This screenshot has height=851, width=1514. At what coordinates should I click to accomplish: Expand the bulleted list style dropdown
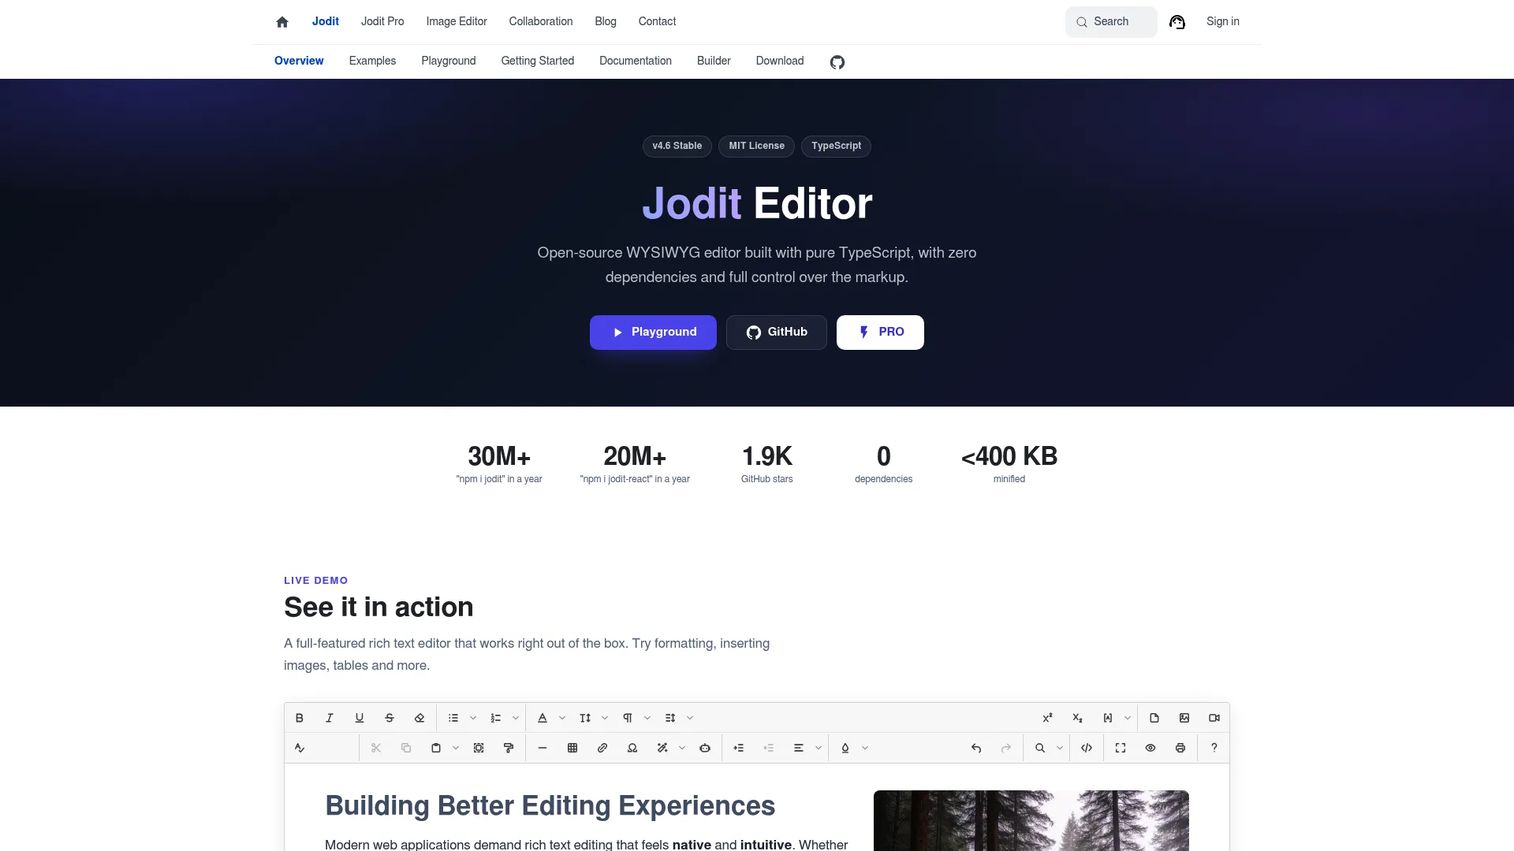click(473, 718)
